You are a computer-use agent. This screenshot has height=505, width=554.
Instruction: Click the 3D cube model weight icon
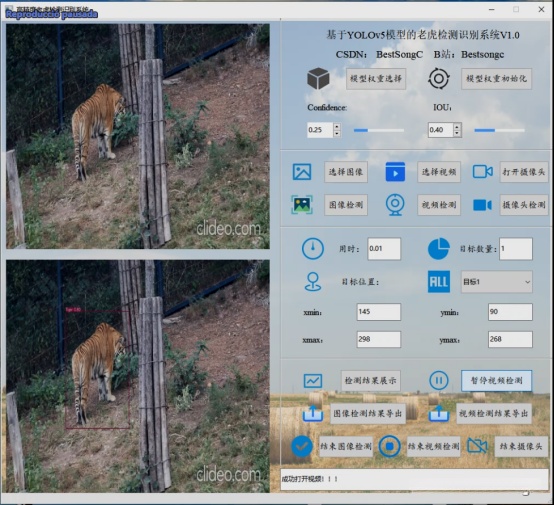pos(318,78)
